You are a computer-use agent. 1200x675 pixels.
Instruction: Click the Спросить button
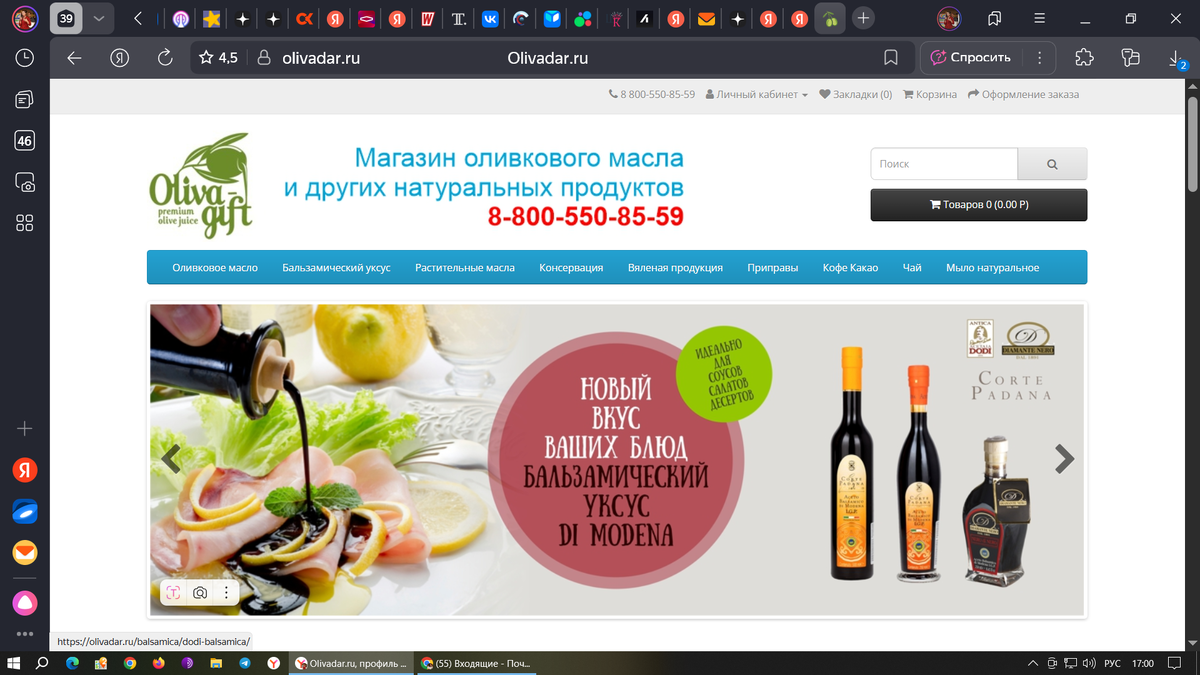pos(970,58)
